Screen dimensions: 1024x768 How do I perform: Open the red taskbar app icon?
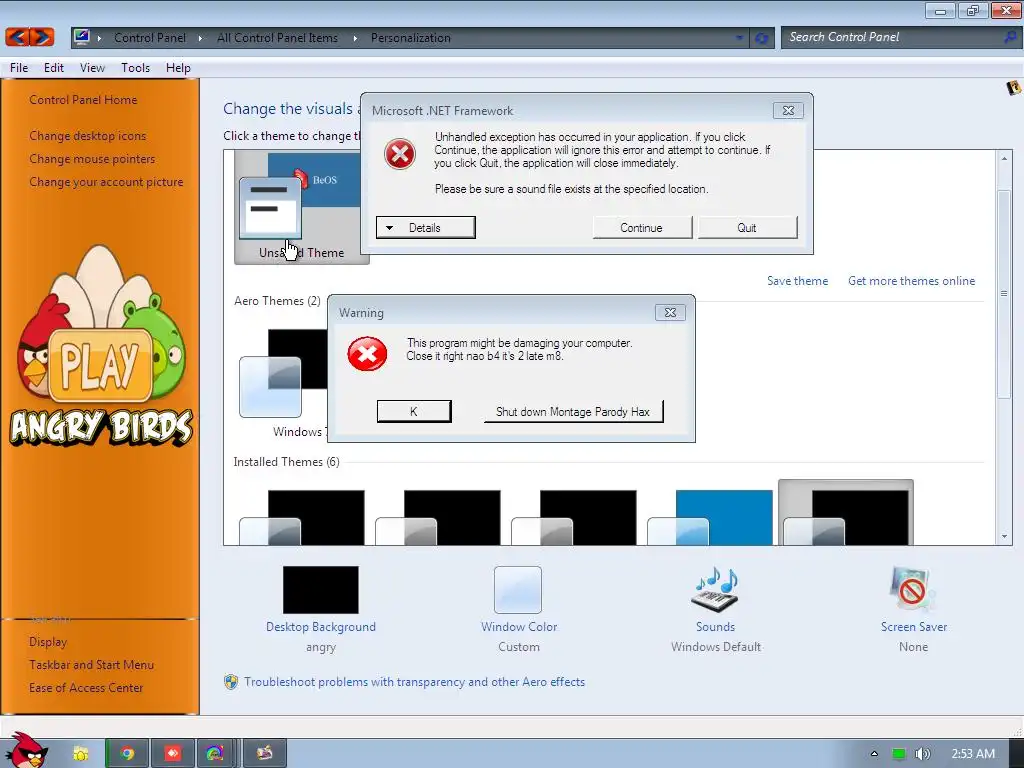[173, 754]
